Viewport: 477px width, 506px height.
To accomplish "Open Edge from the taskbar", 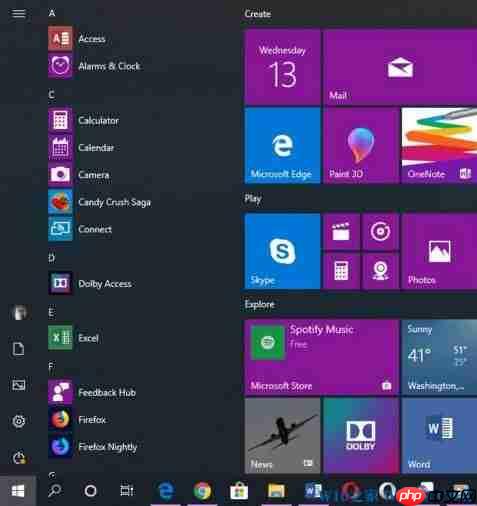I will 166,491.
